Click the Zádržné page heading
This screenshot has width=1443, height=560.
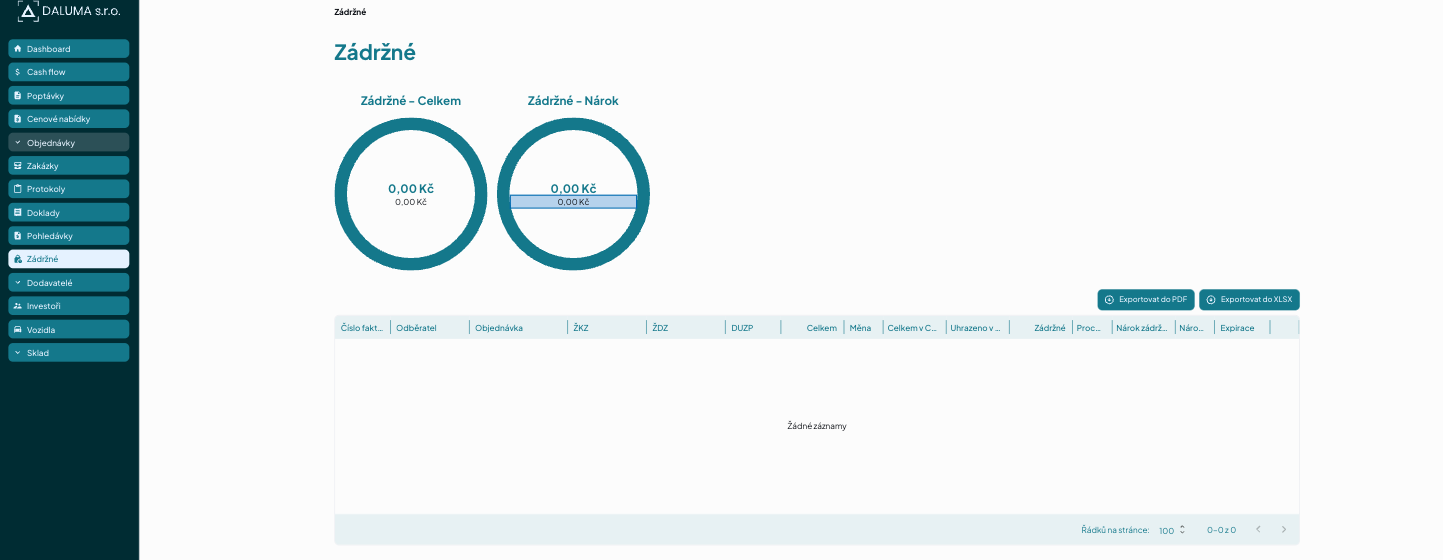(x=375, y=52)
